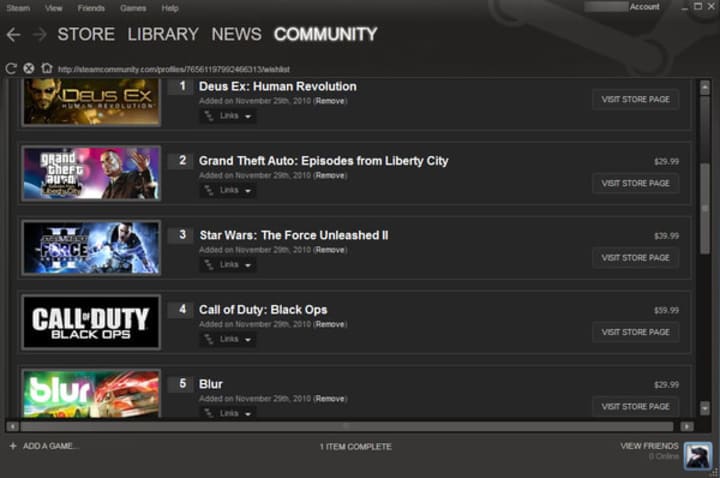This screenshot has width=720, height=478.
Task: Go forward with the forward arrow
Action: pyautogui.click(x=39, y=34)
